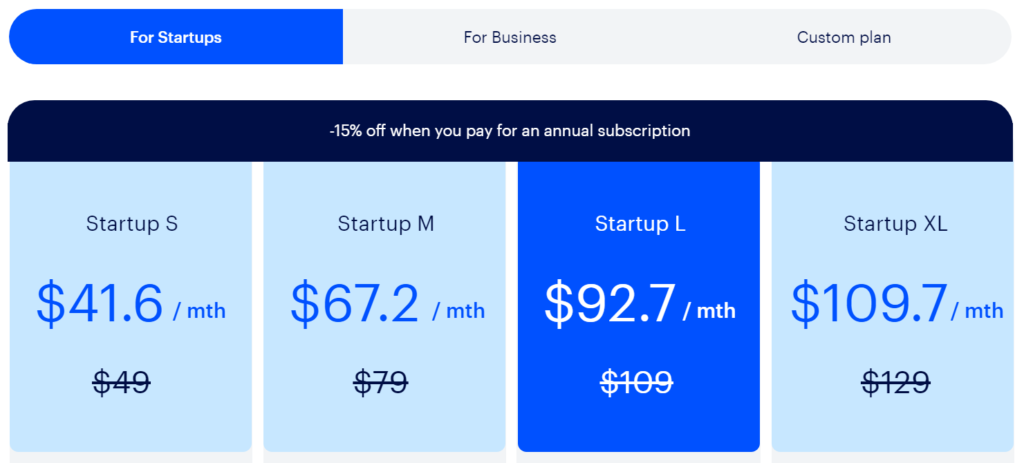Open the Custom plan tab

coord(844,37)
